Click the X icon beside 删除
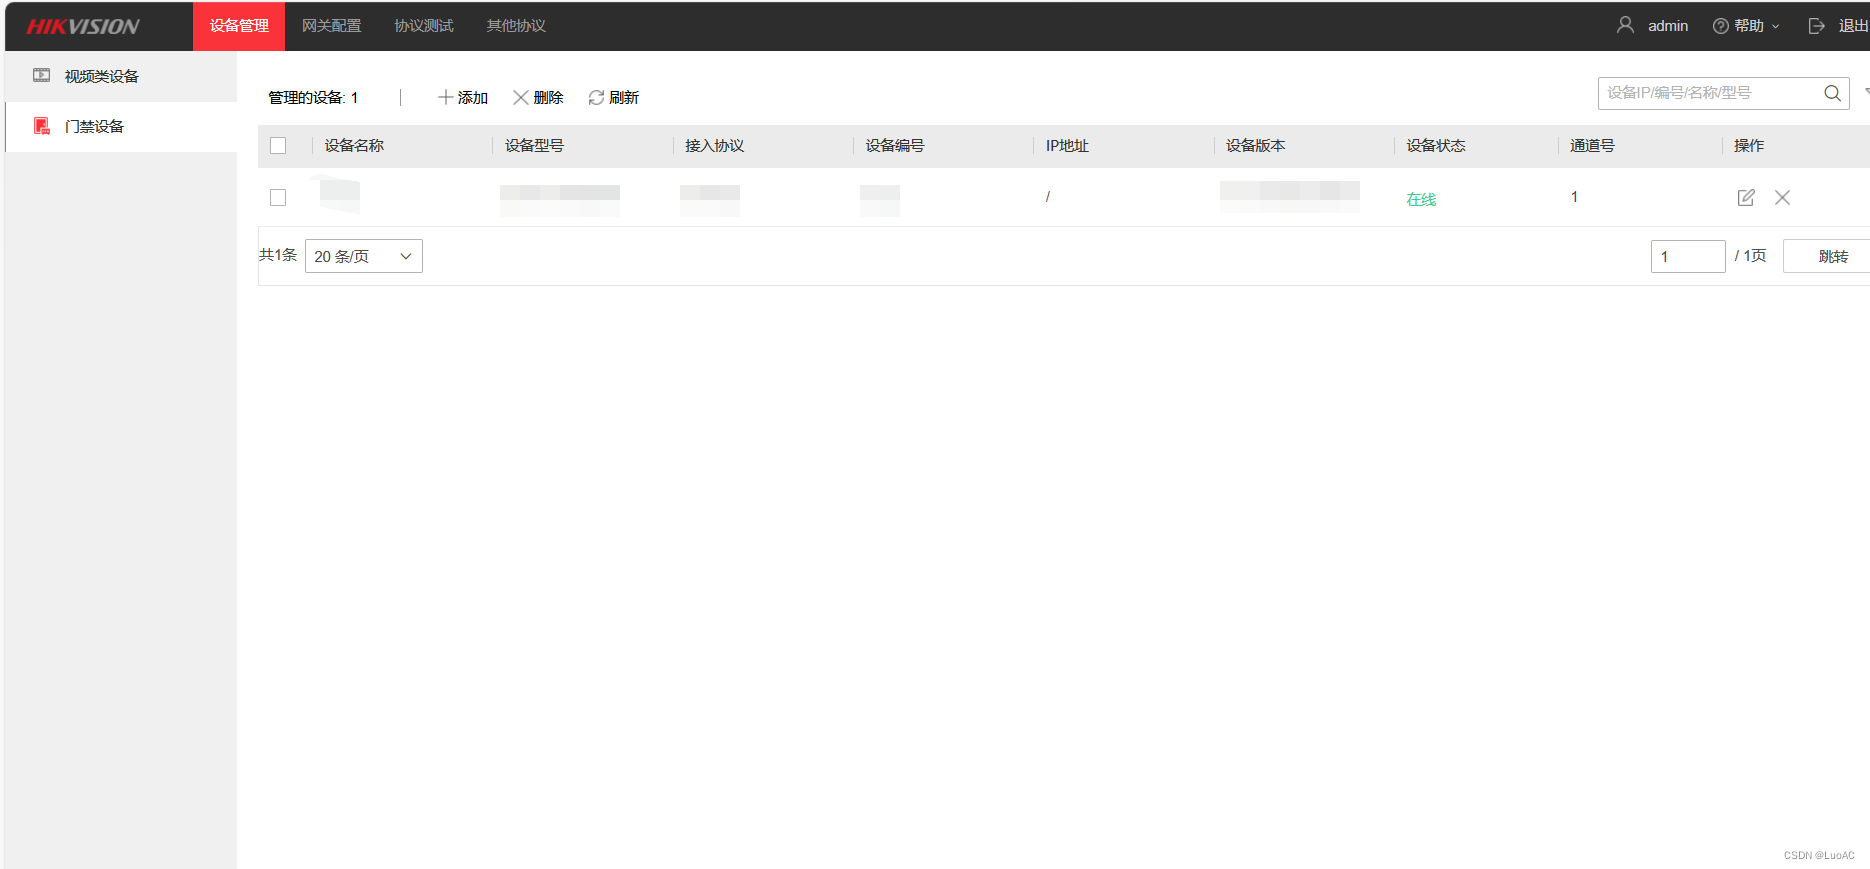The height and width of the screenshot is (869, 1870). (x=520, y=98)
